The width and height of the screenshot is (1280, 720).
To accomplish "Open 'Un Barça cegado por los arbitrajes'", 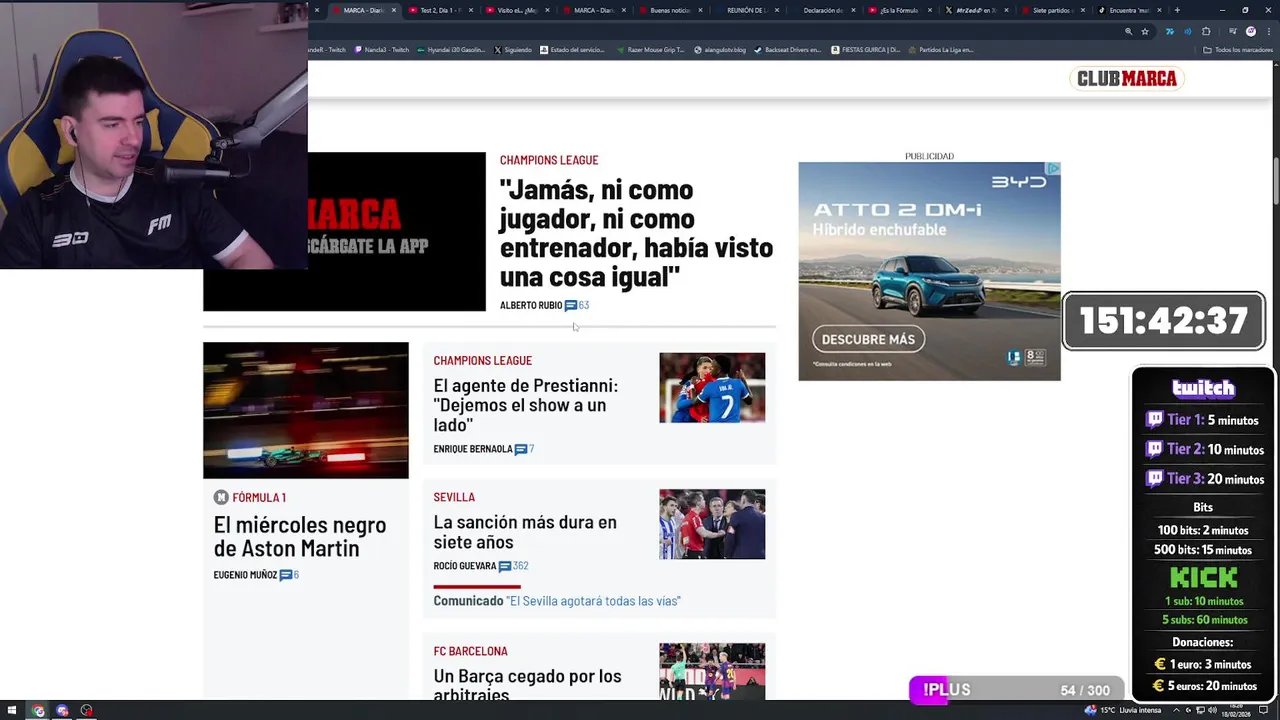I will point(527,685).
